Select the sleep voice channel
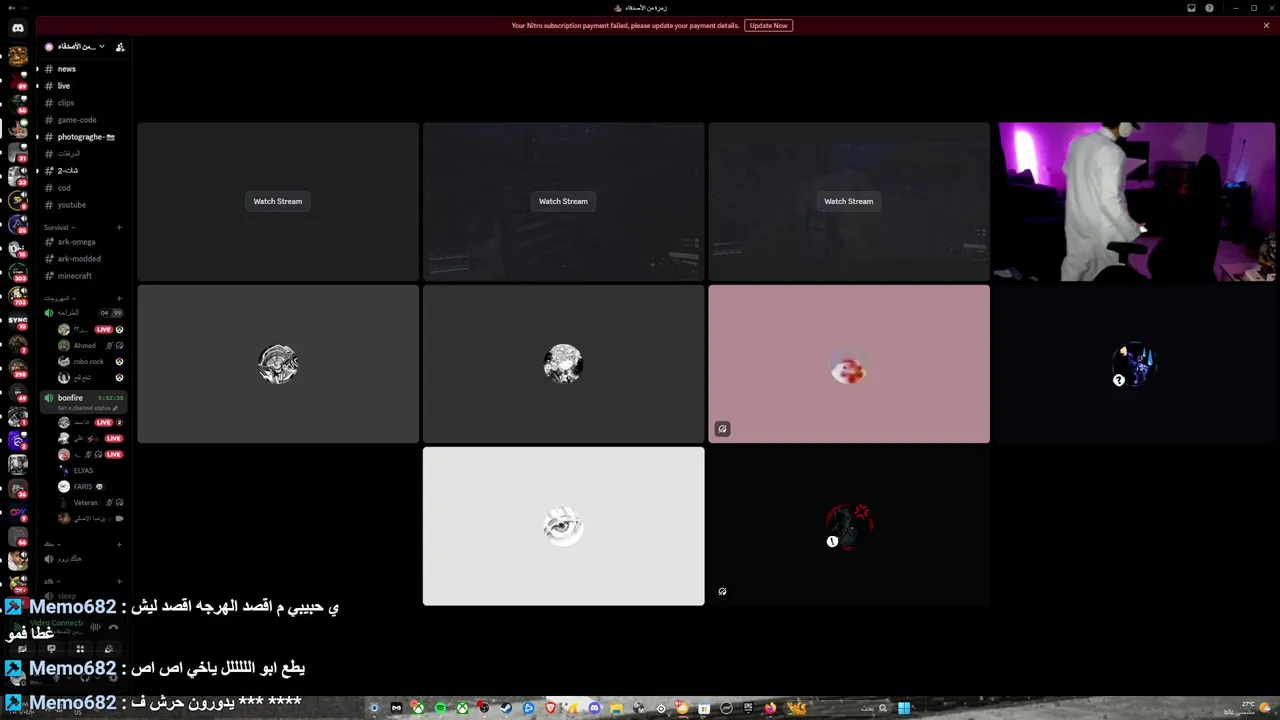The height and width of the screenshot is (720, 1280). tap(82, 596)
